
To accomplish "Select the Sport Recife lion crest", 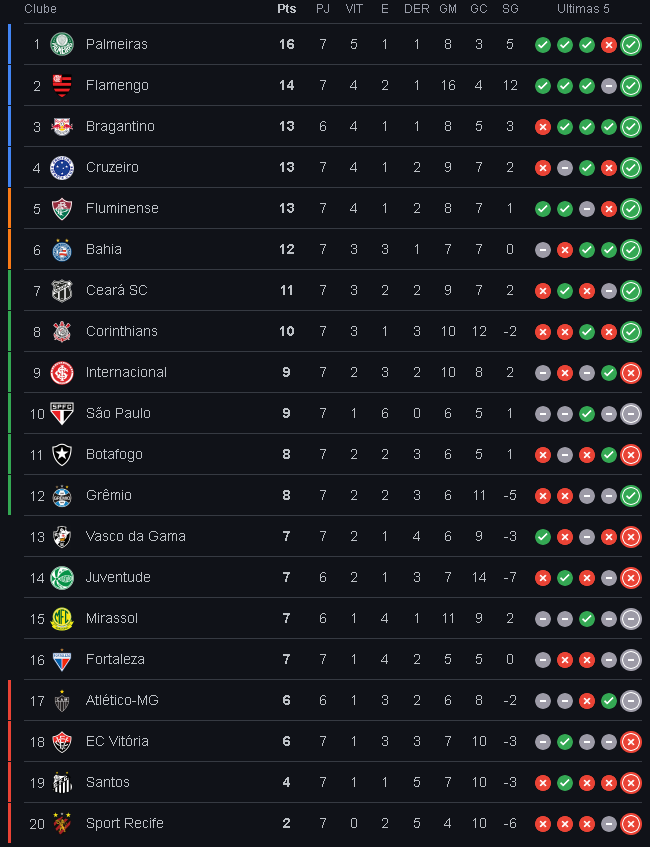I will point(62,824).
